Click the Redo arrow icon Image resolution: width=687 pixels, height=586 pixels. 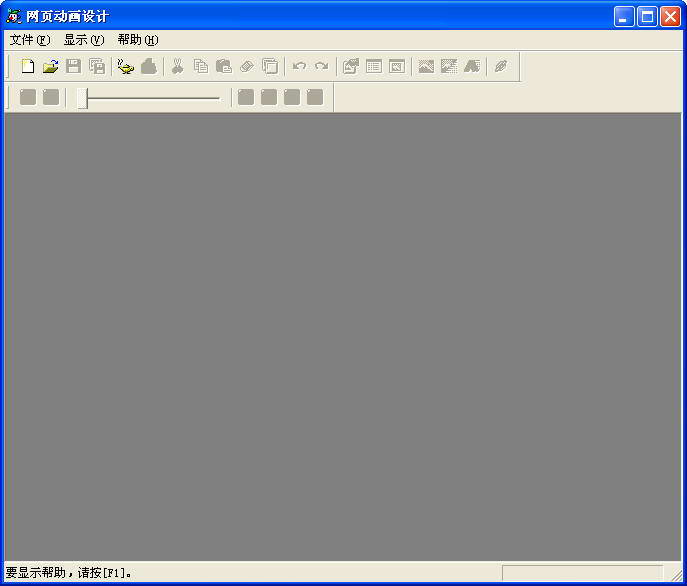(x=322, y=67)
